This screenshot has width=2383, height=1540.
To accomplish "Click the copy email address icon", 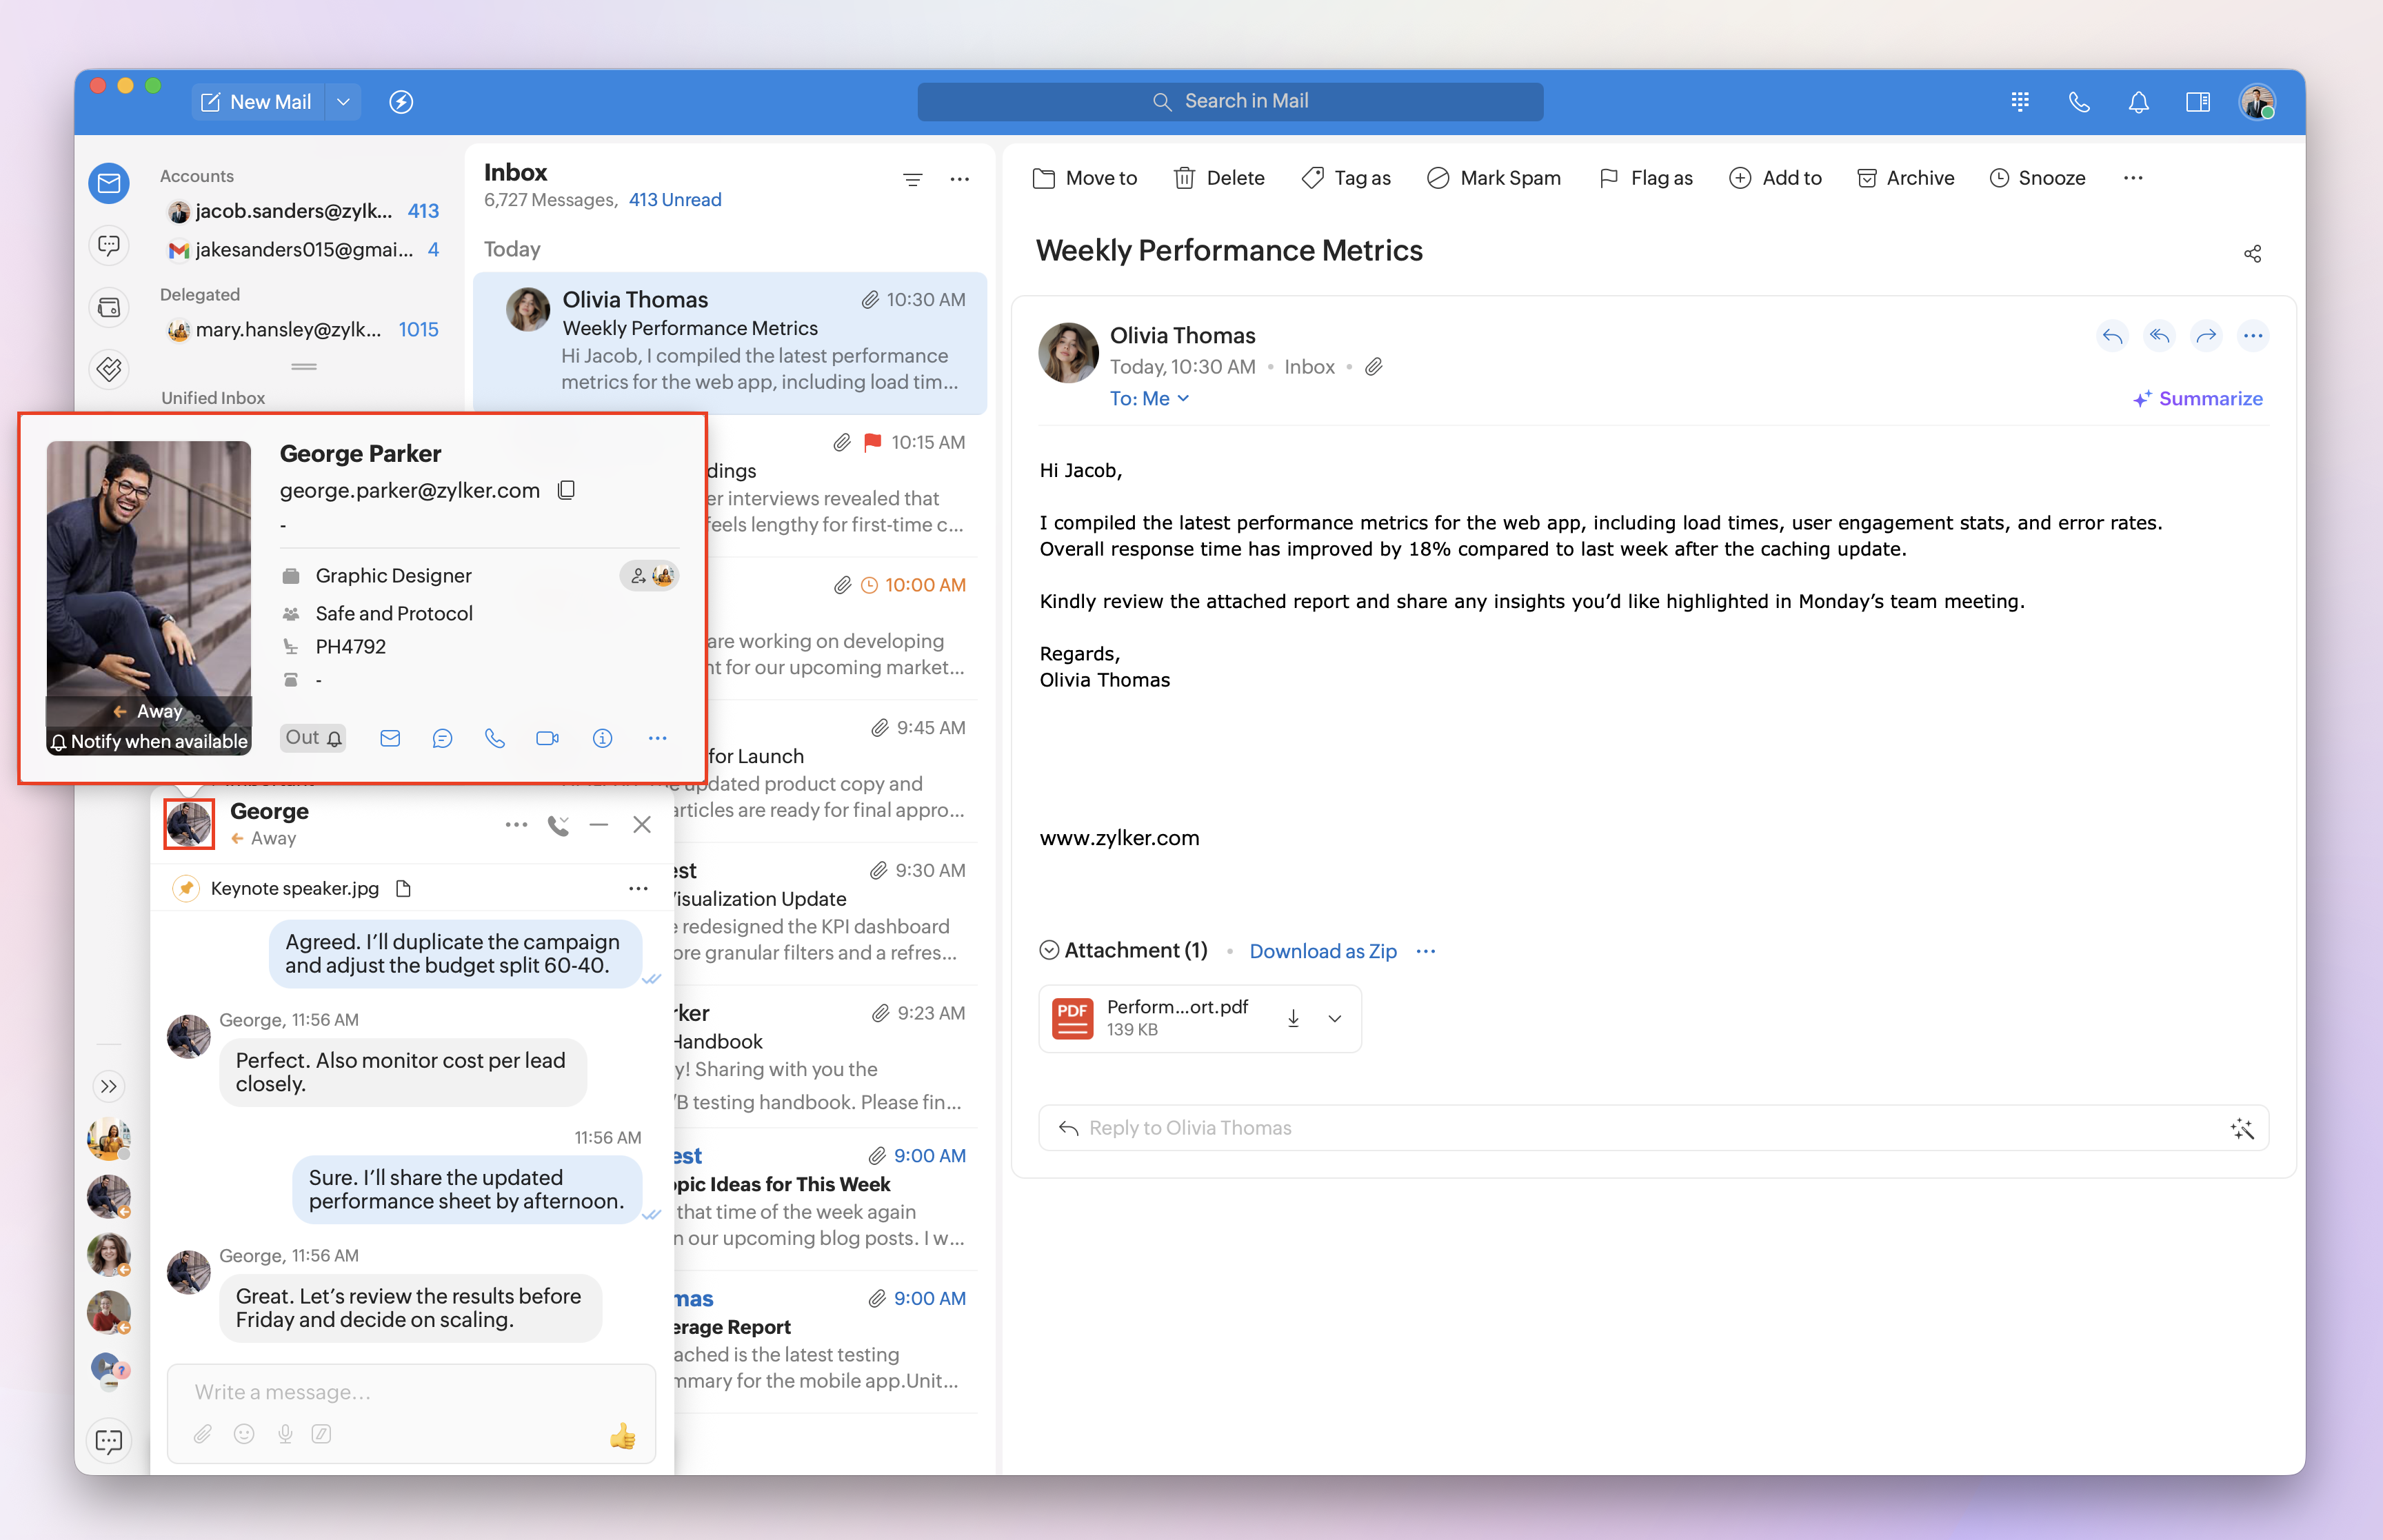I will coord(566,490).
